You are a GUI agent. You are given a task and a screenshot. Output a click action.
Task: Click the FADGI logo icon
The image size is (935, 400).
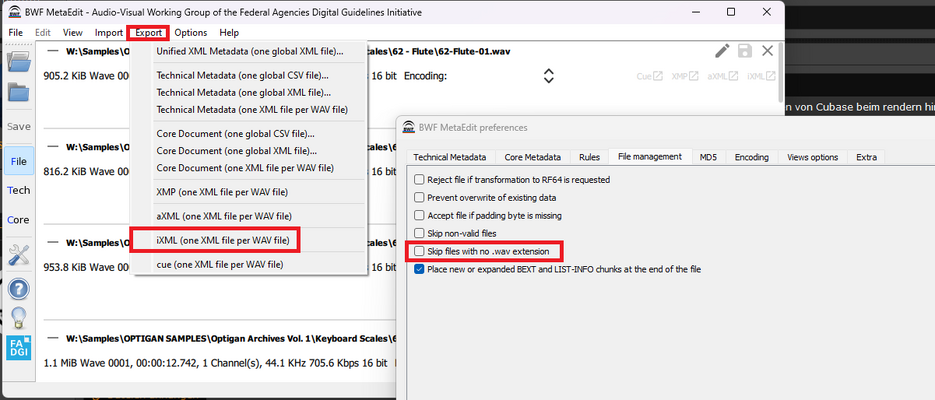[x=18, y=348]
